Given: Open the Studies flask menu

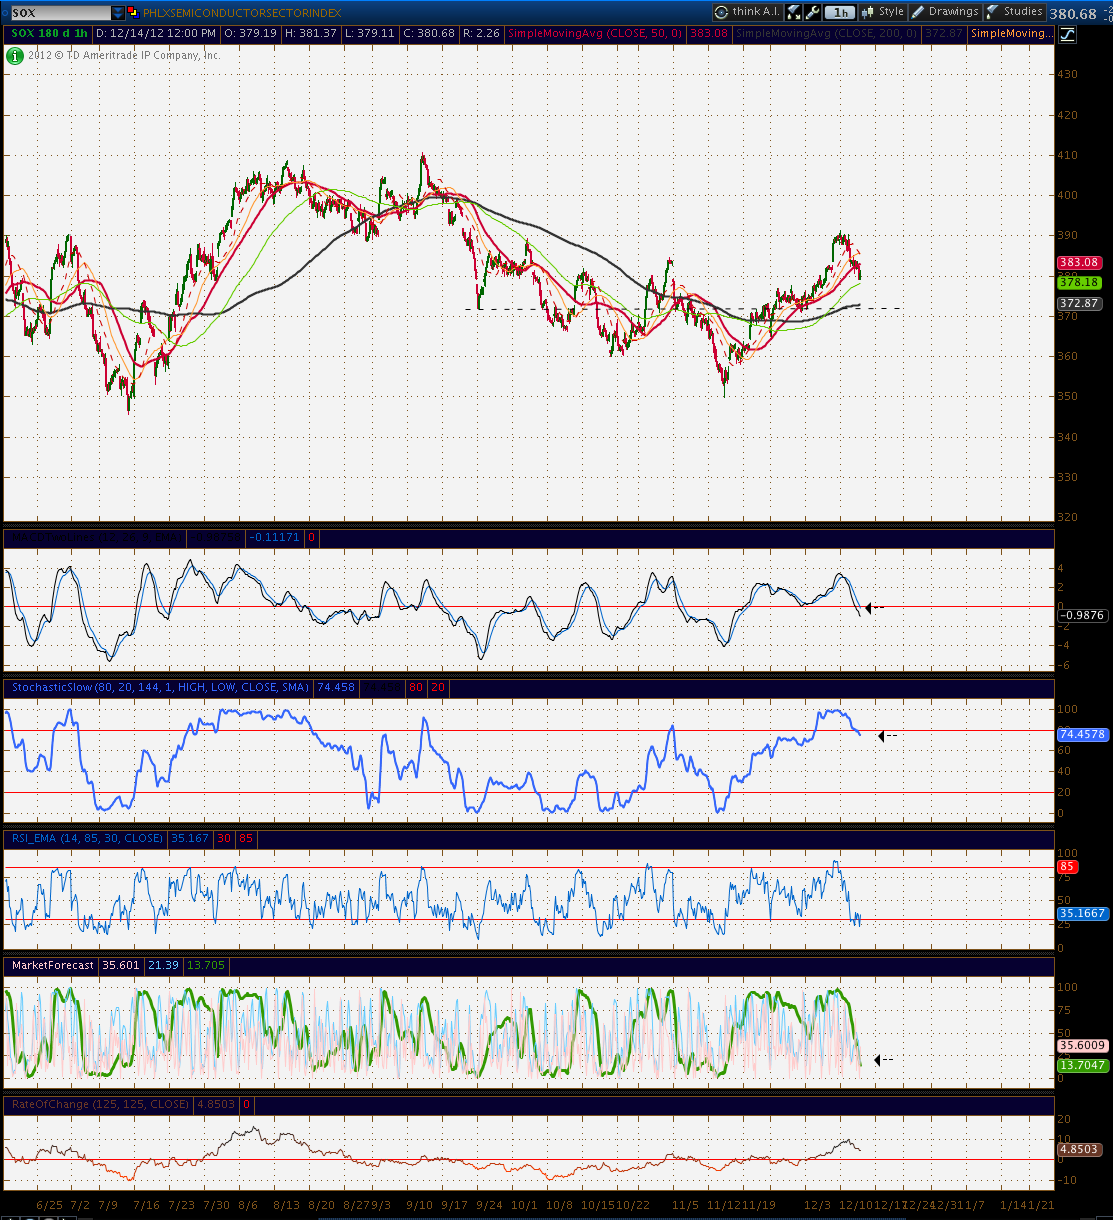Looking at the screenshot, I should pos(1015,12).
